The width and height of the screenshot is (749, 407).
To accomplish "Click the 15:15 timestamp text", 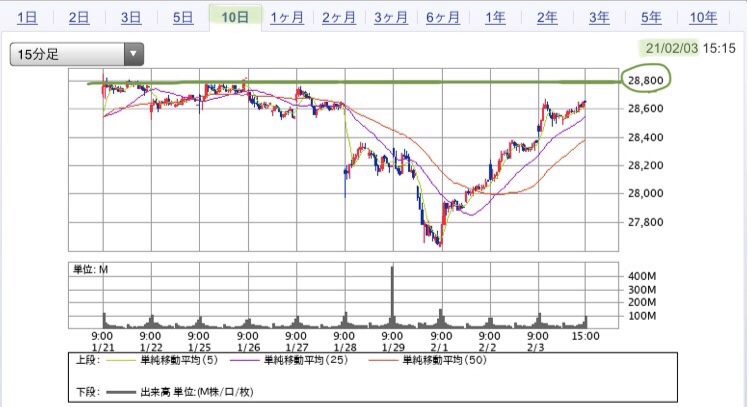I will pyautogui.click(x=719, y=48).
